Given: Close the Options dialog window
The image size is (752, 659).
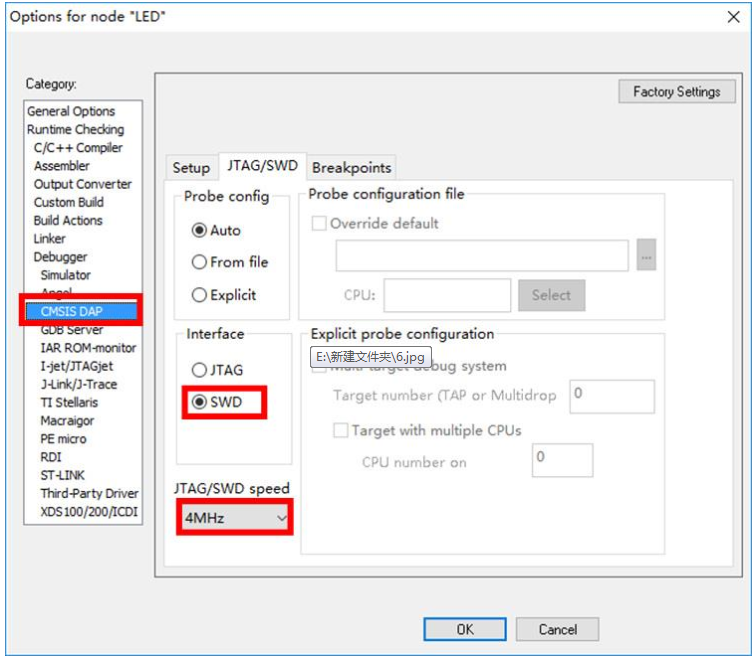Looking at the screenshot, I should [x=732, y=16].
